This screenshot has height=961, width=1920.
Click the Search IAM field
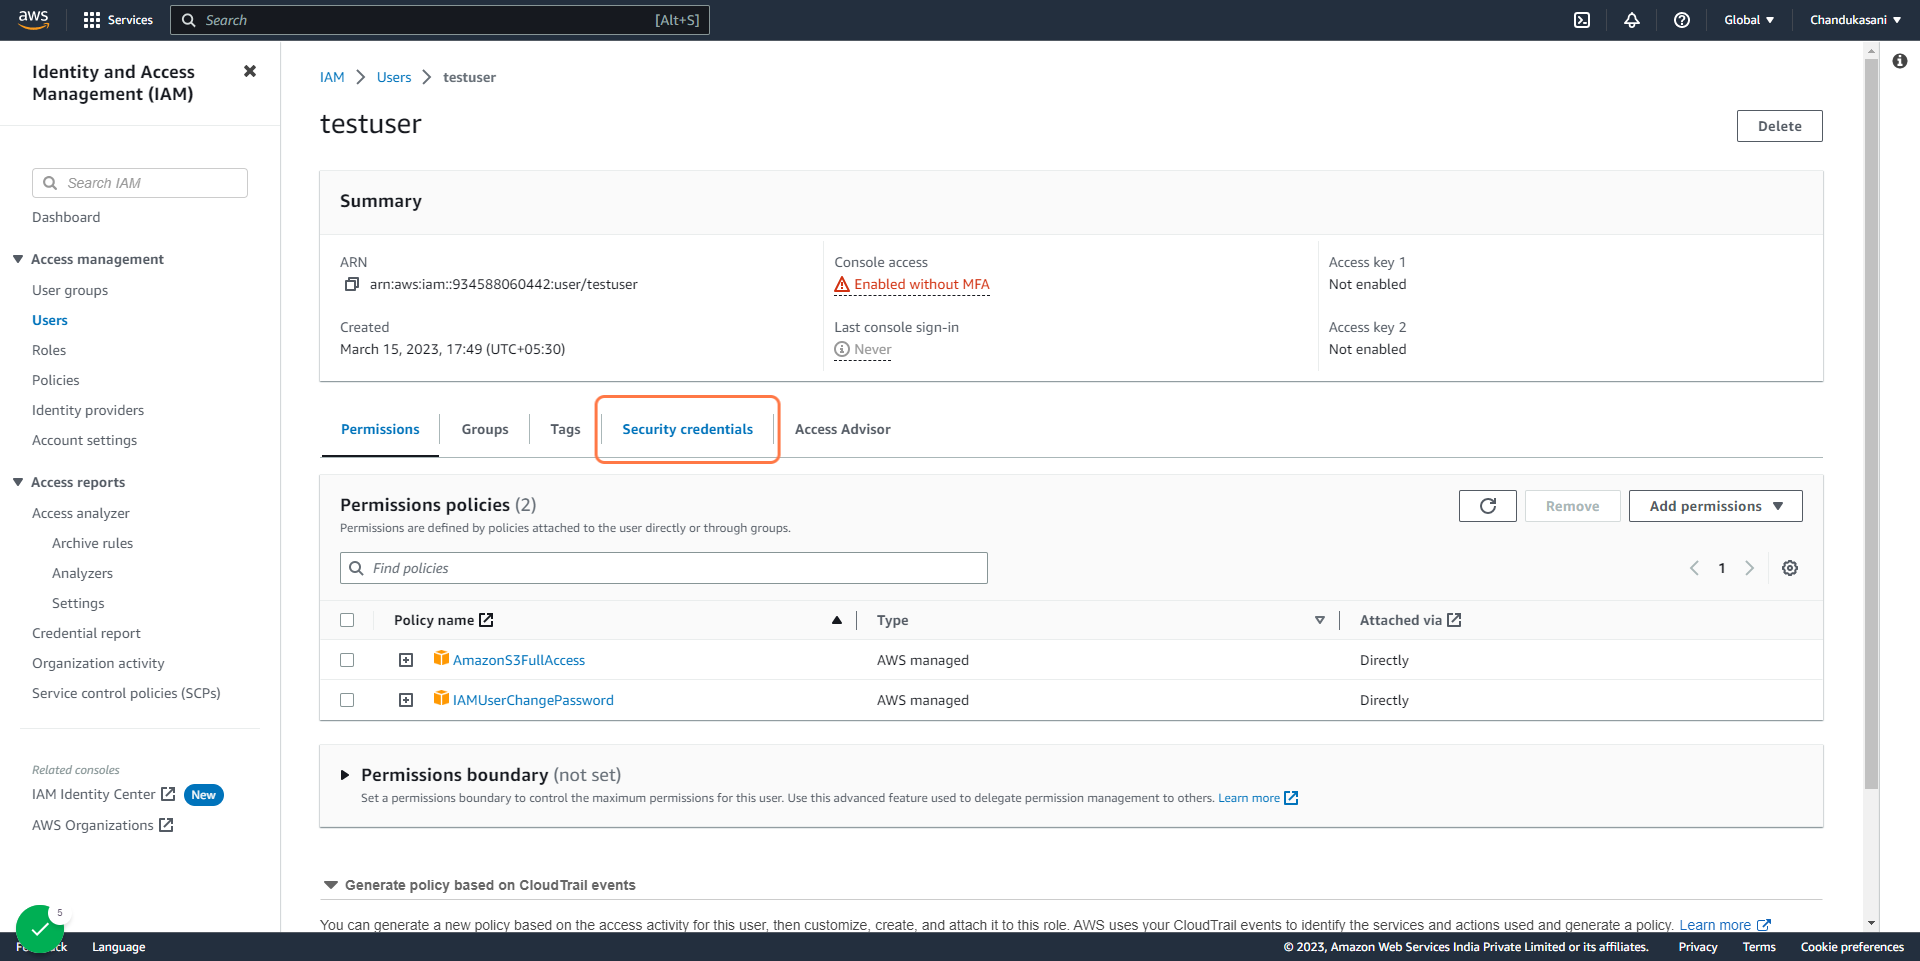tap(140, 183)
